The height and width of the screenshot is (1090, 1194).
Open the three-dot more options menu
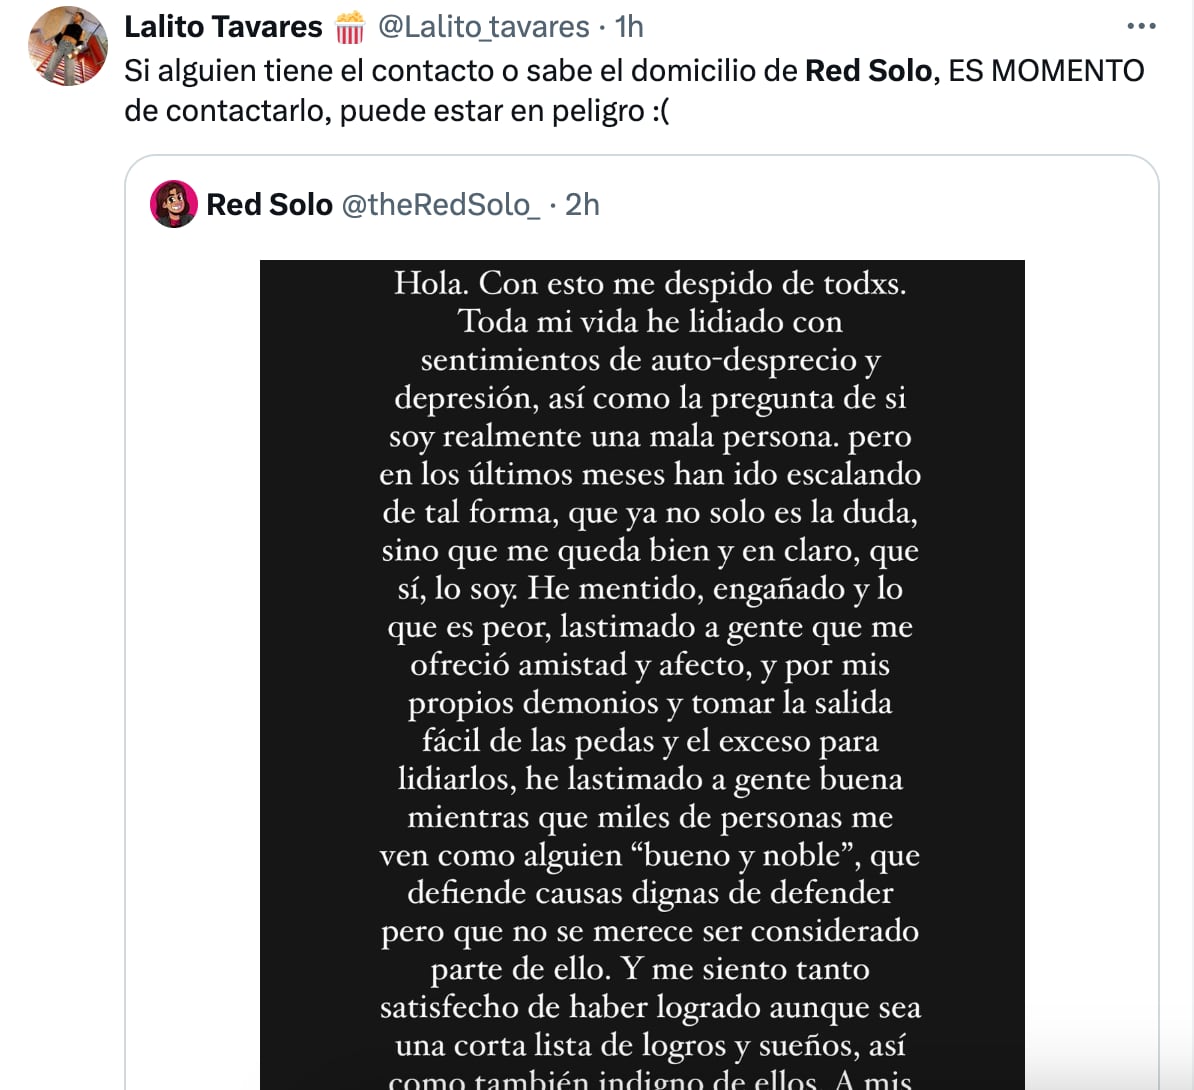(1140, 26)
